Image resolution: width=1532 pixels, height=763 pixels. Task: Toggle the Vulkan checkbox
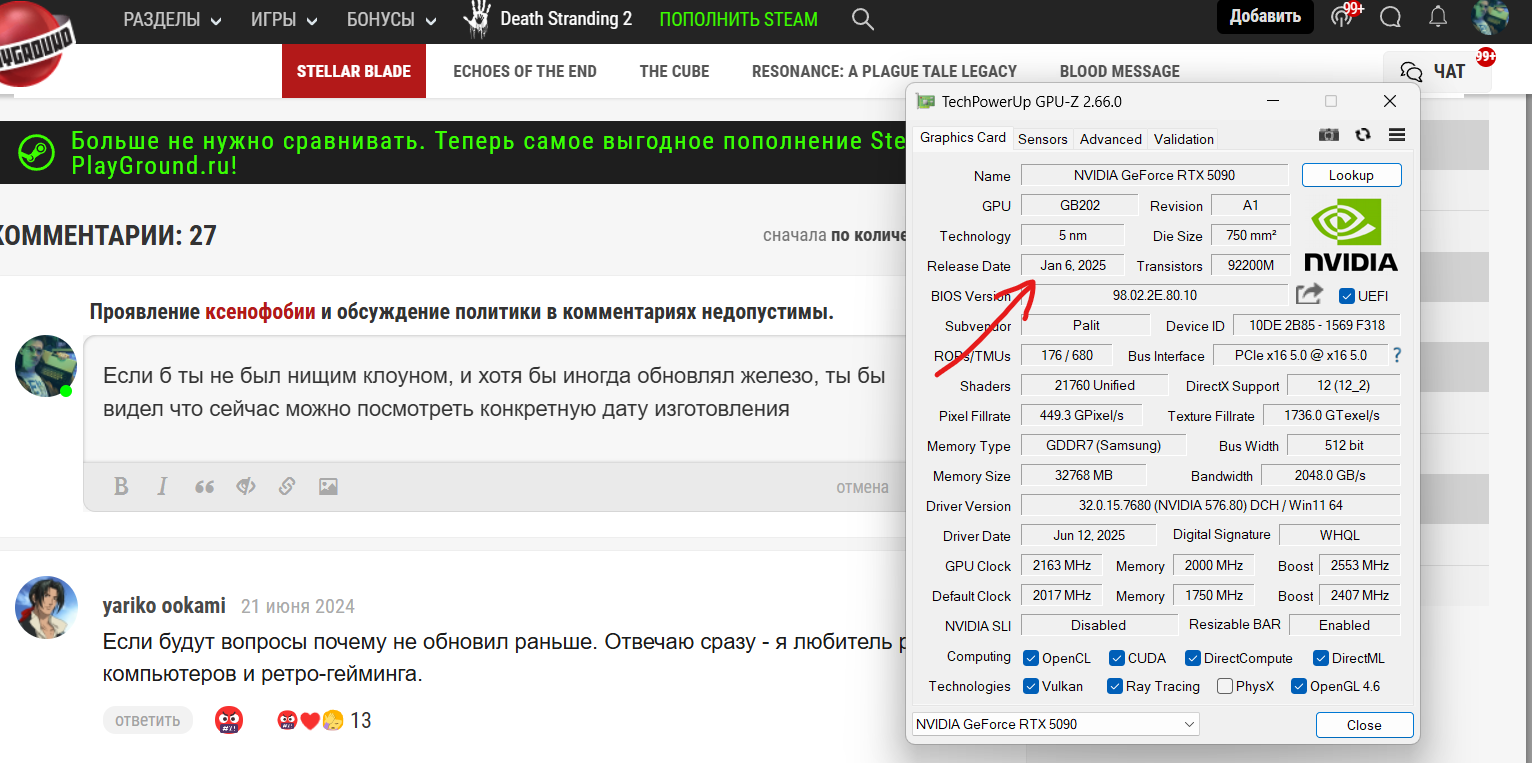(1031, 686)
